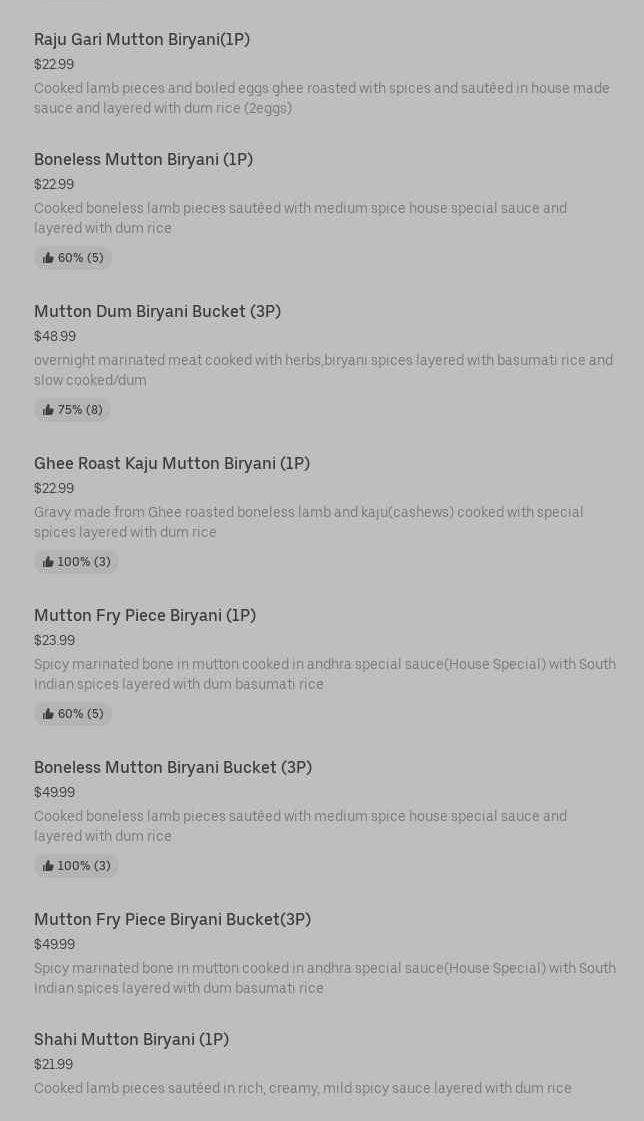Screen dimensions: 644x1121
Task: Select Mutton Fry Piece Biryani (1P)
Action: [145, 615]
